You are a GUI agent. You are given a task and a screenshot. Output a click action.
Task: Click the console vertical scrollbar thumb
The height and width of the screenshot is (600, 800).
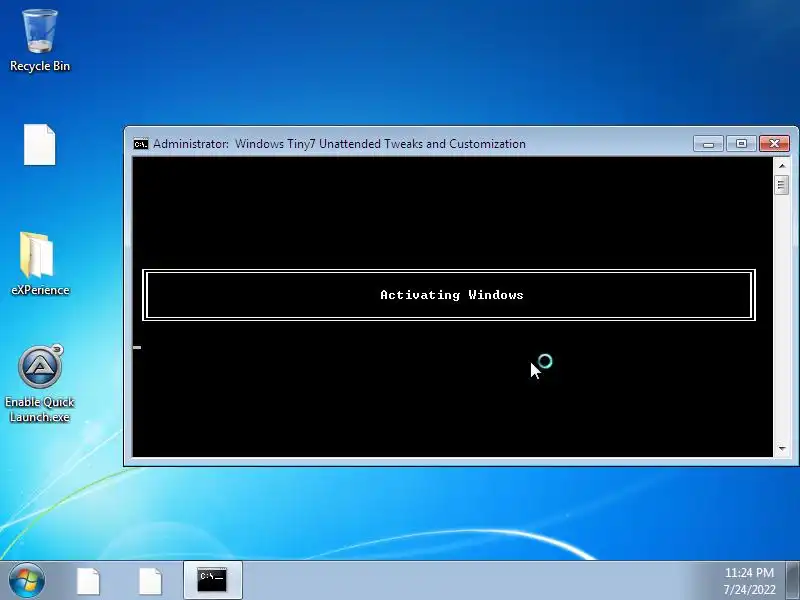[x=782, y=185]
